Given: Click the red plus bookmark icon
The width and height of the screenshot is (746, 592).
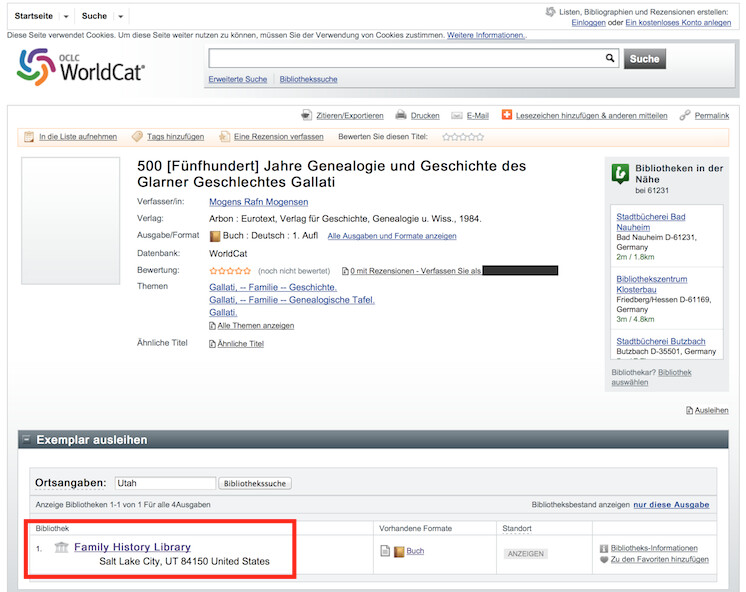Looking at the screenshot, I should (x=507, y=115).
